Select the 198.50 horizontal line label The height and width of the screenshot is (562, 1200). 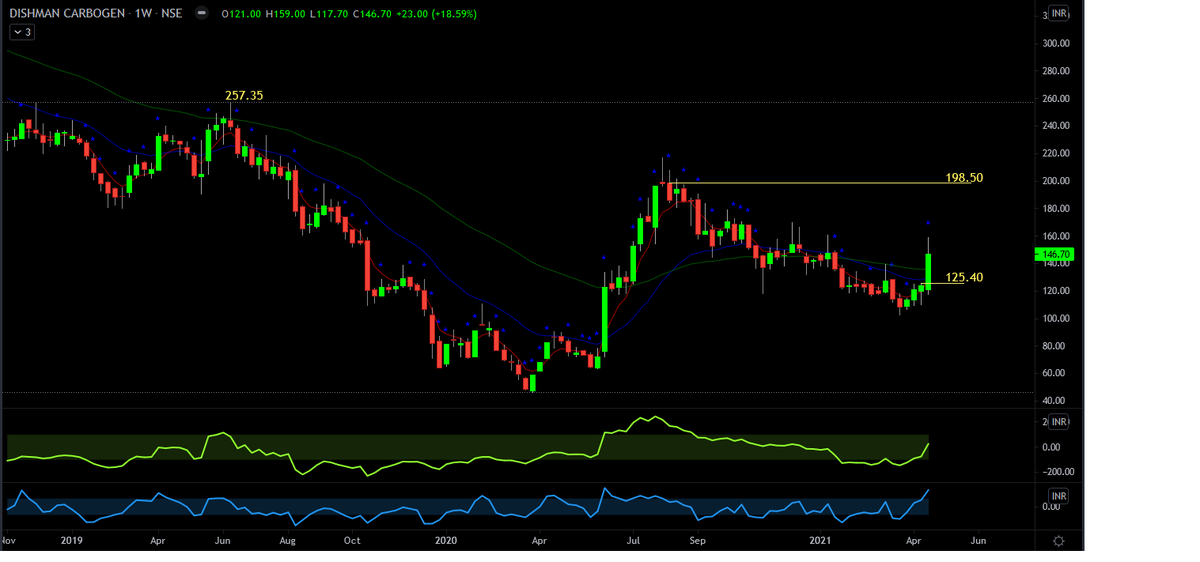click(964, 178)
